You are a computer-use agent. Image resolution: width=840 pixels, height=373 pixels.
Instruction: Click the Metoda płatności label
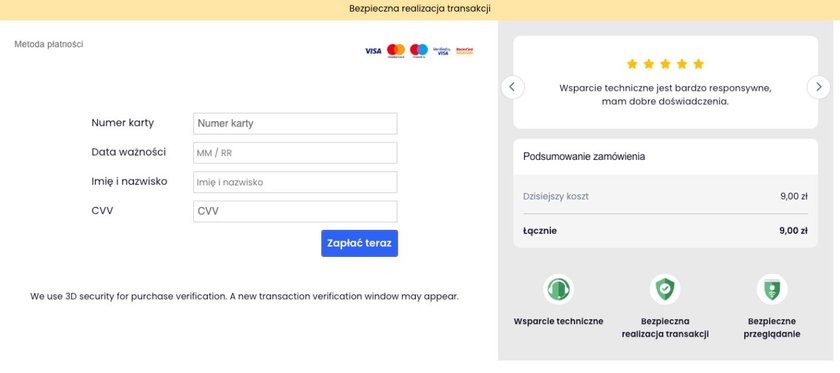click(49, 44)
